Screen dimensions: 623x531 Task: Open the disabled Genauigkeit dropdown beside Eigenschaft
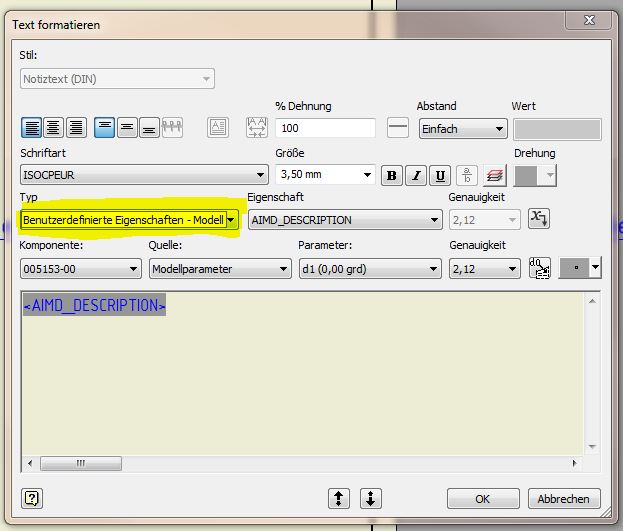coord(485,220)
